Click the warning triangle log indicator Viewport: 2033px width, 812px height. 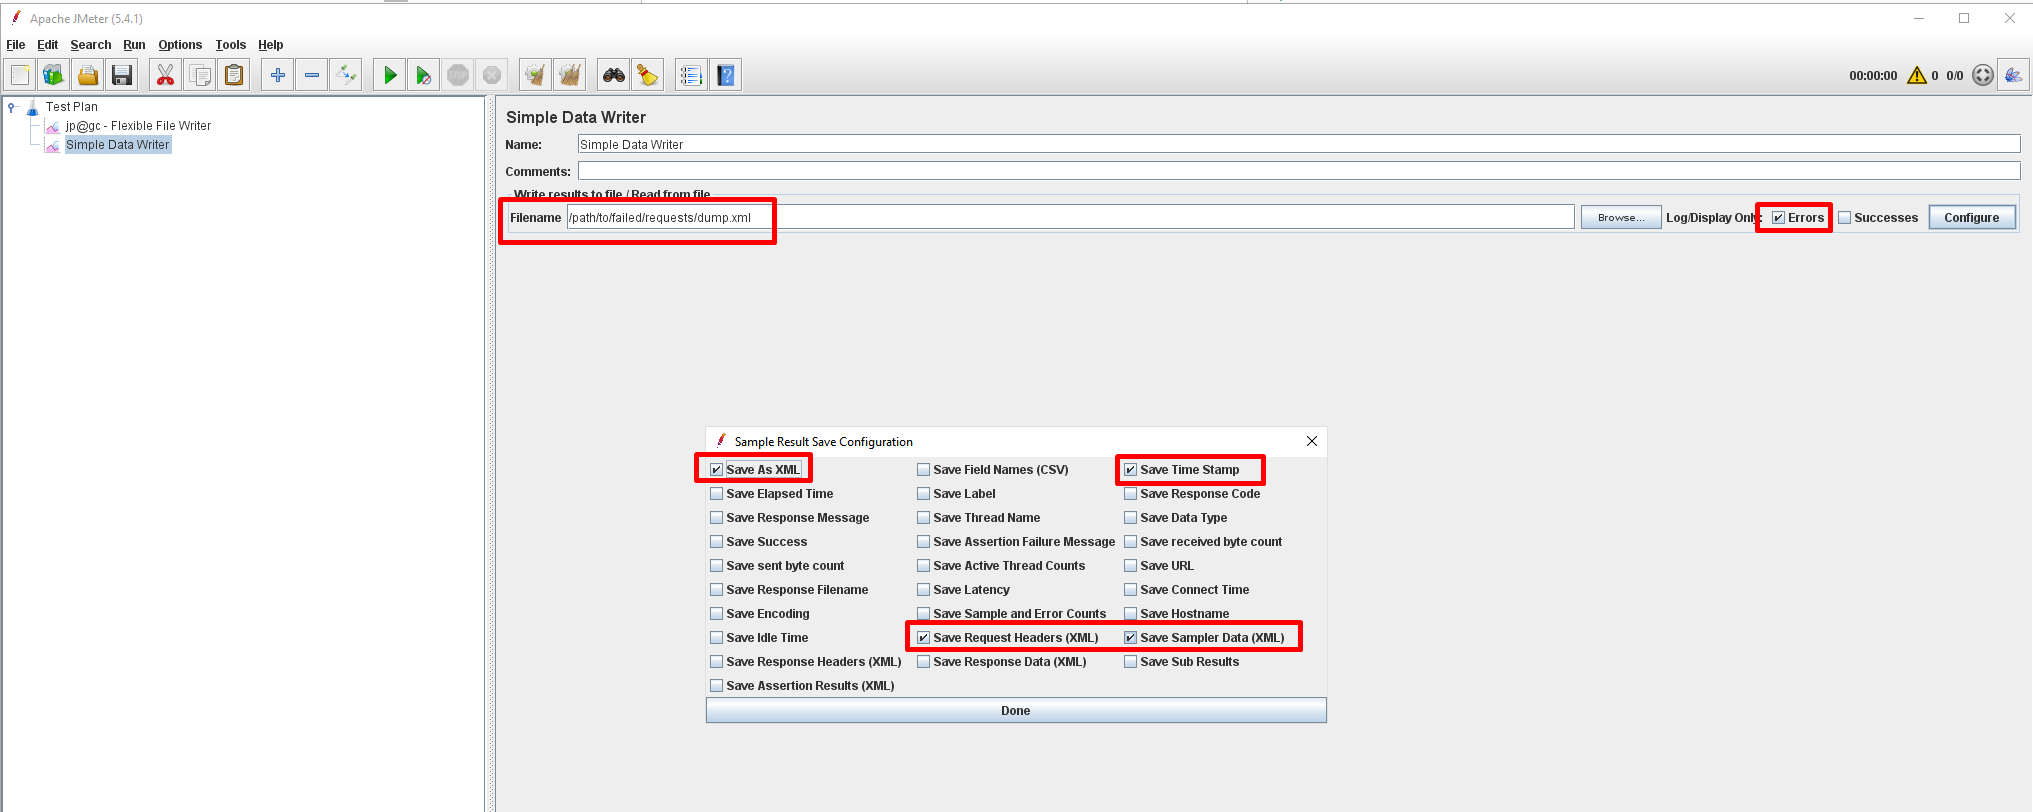click(1917, 75)
